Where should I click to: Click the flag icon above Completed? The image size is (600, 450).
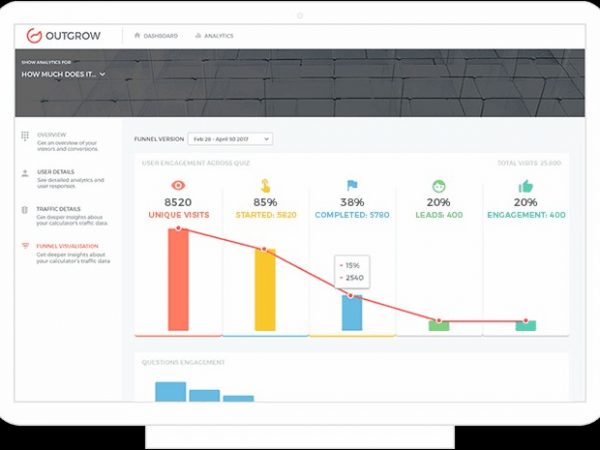(x=352, y=186)
